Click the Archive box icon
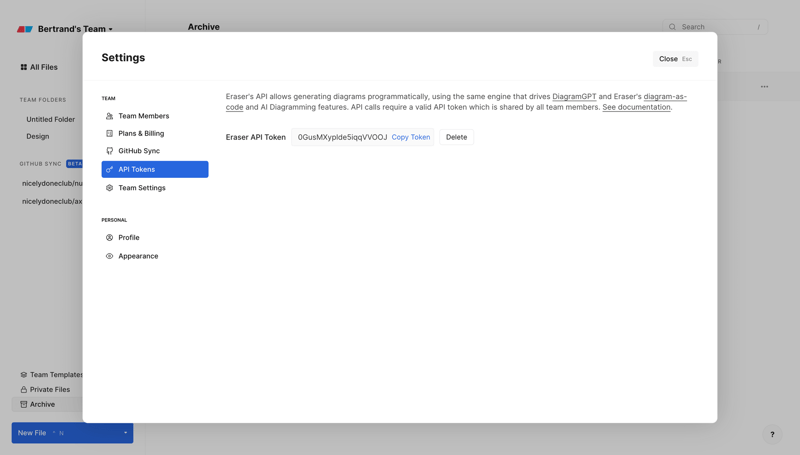Screen dimensions: 800x455 pyautogui.click(x=23, y=404)
